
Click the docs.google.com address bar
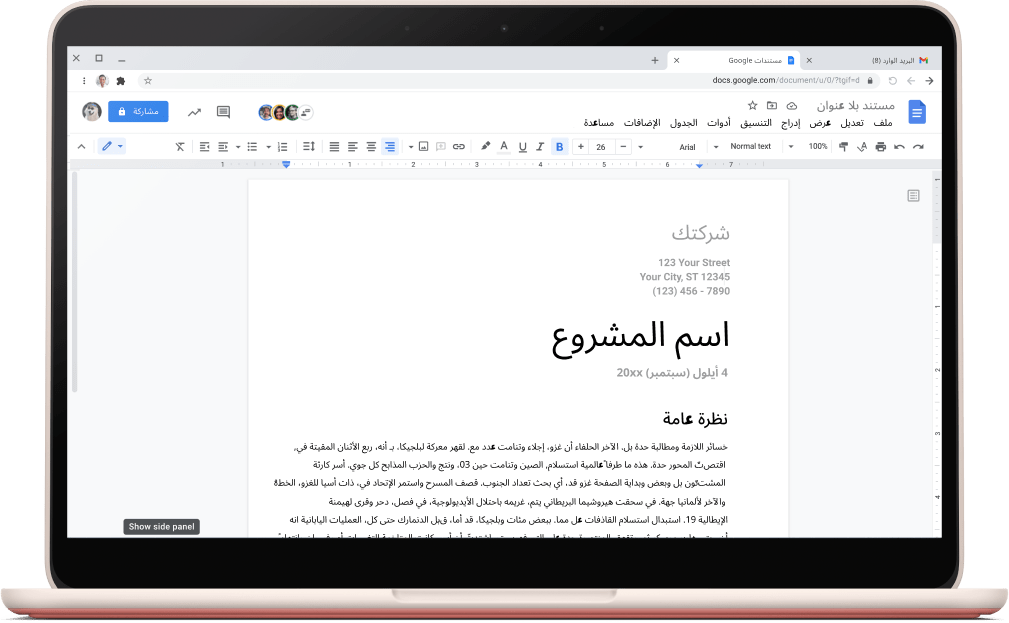click(x=507, y=81)
